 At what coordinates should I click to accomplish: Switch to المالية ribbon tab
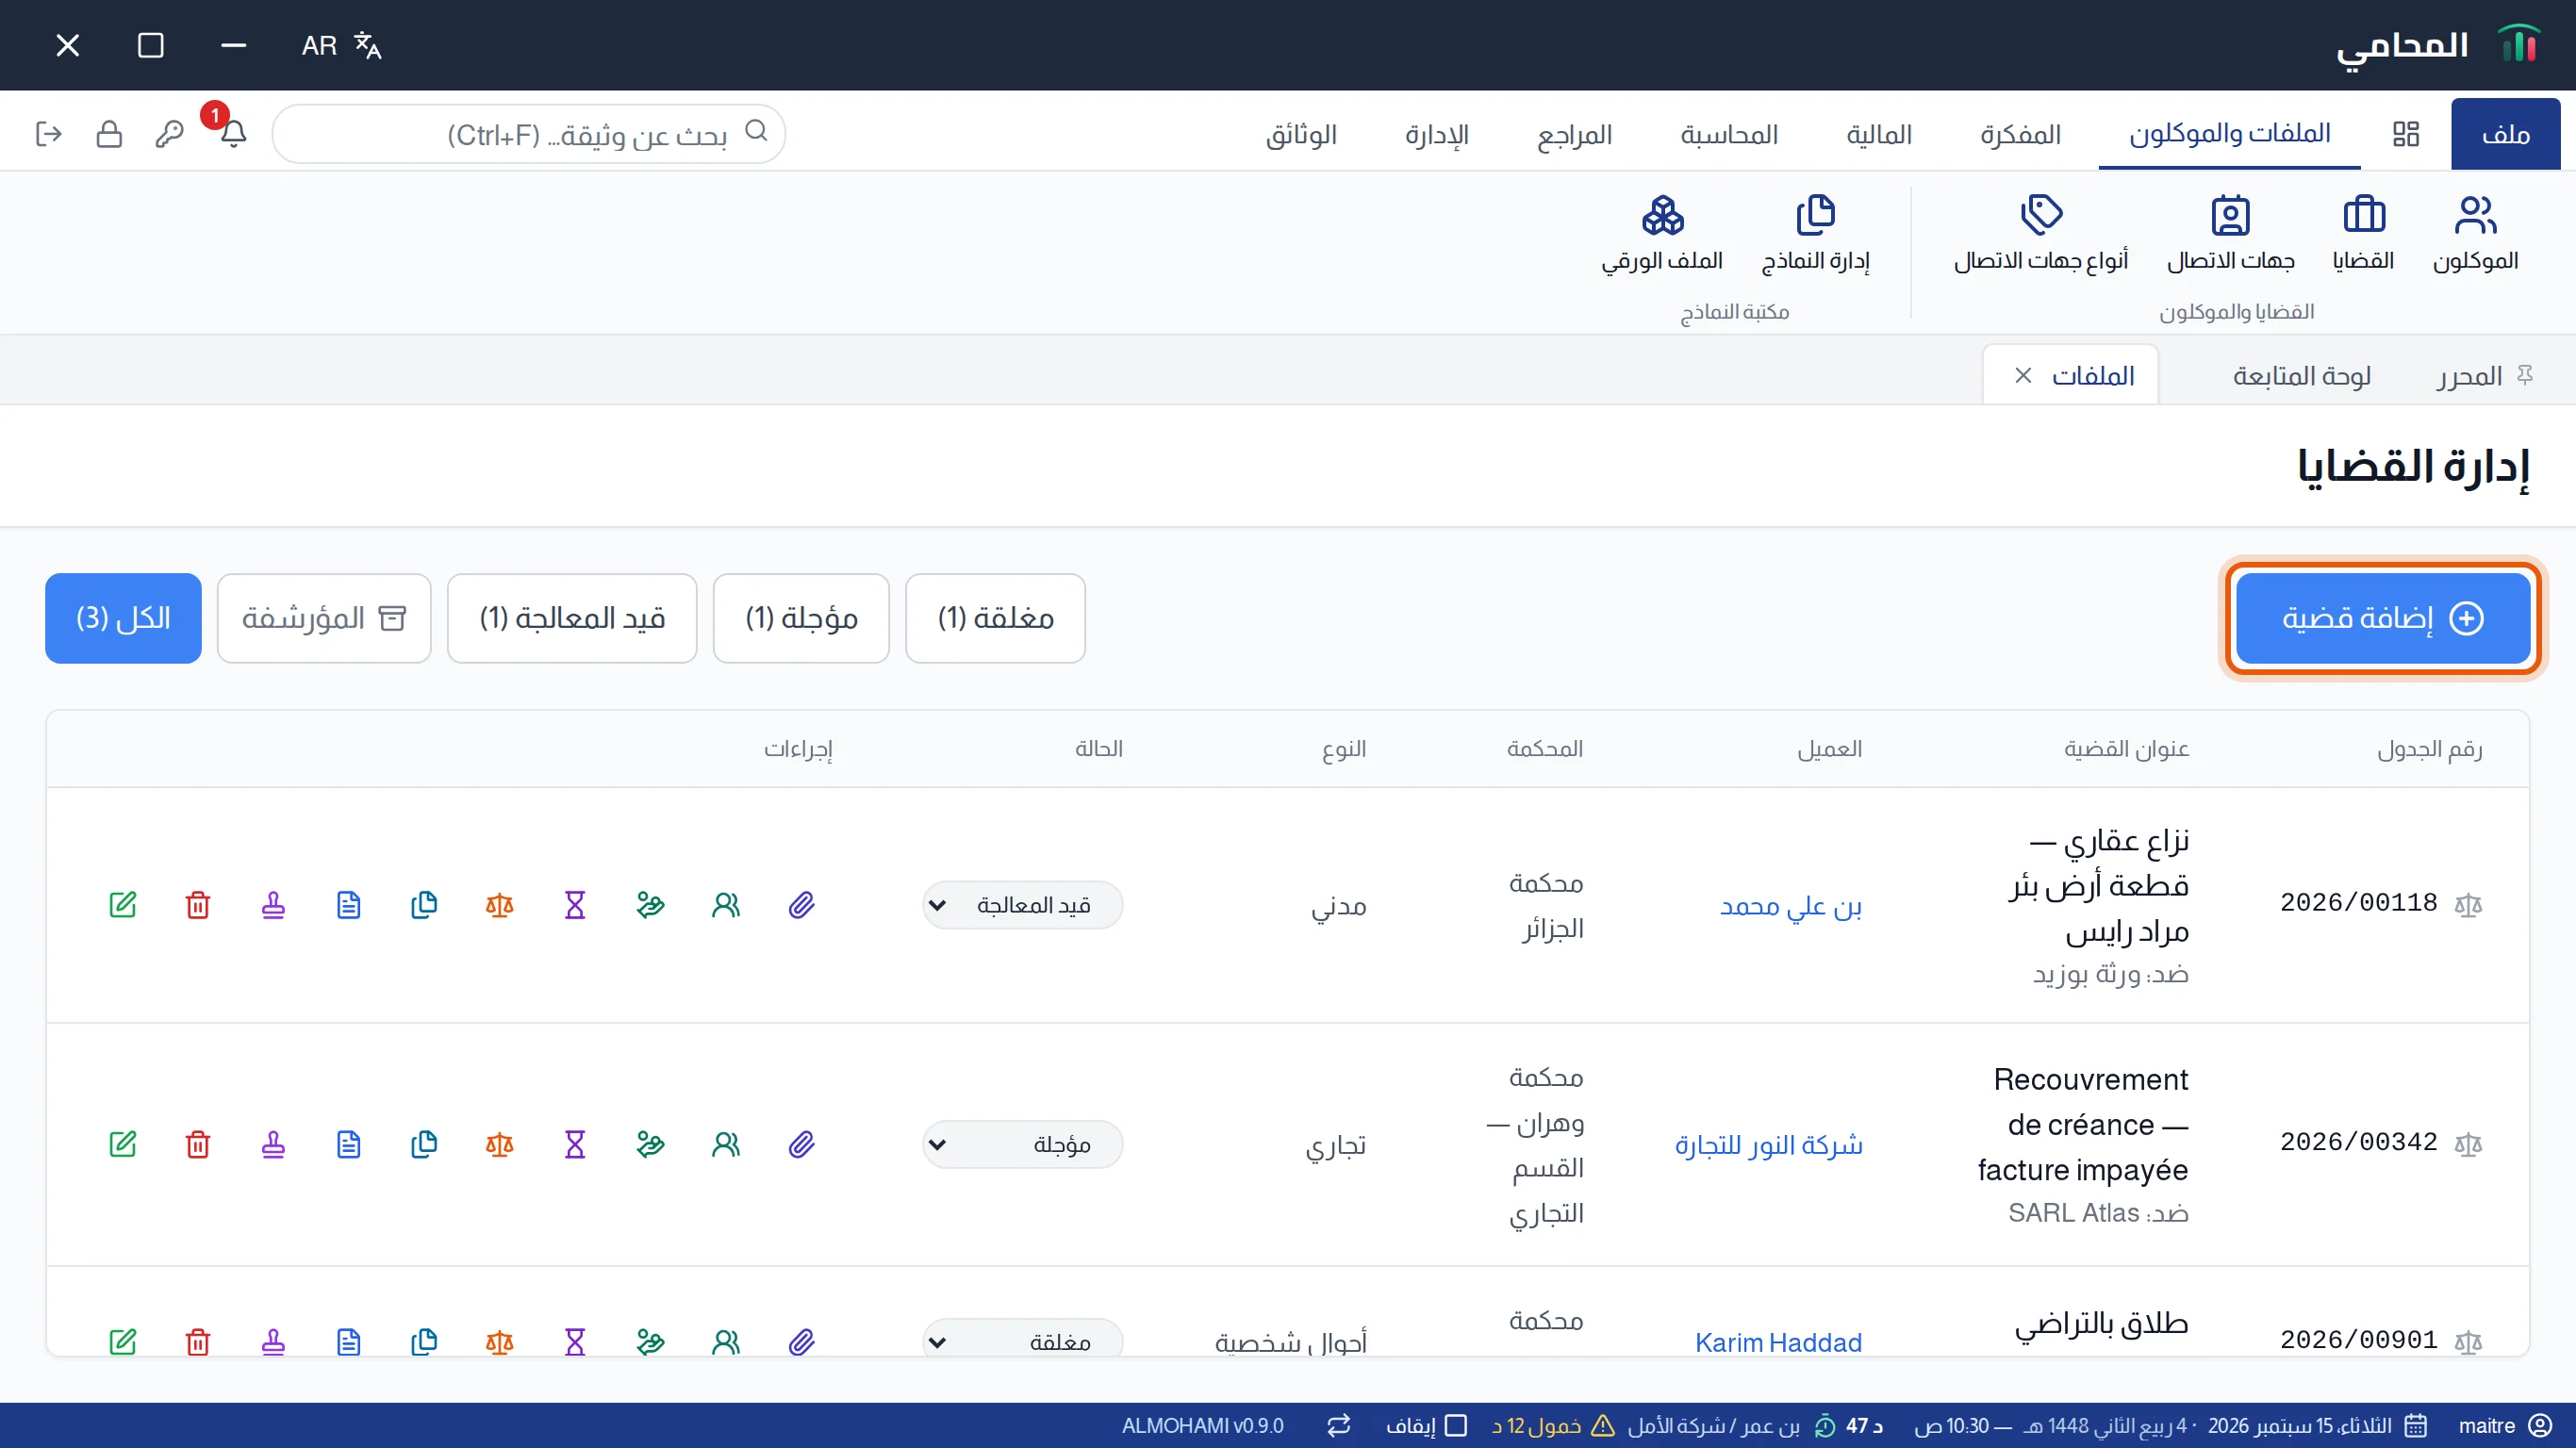pyautogui.click(x=1878, y=134)
